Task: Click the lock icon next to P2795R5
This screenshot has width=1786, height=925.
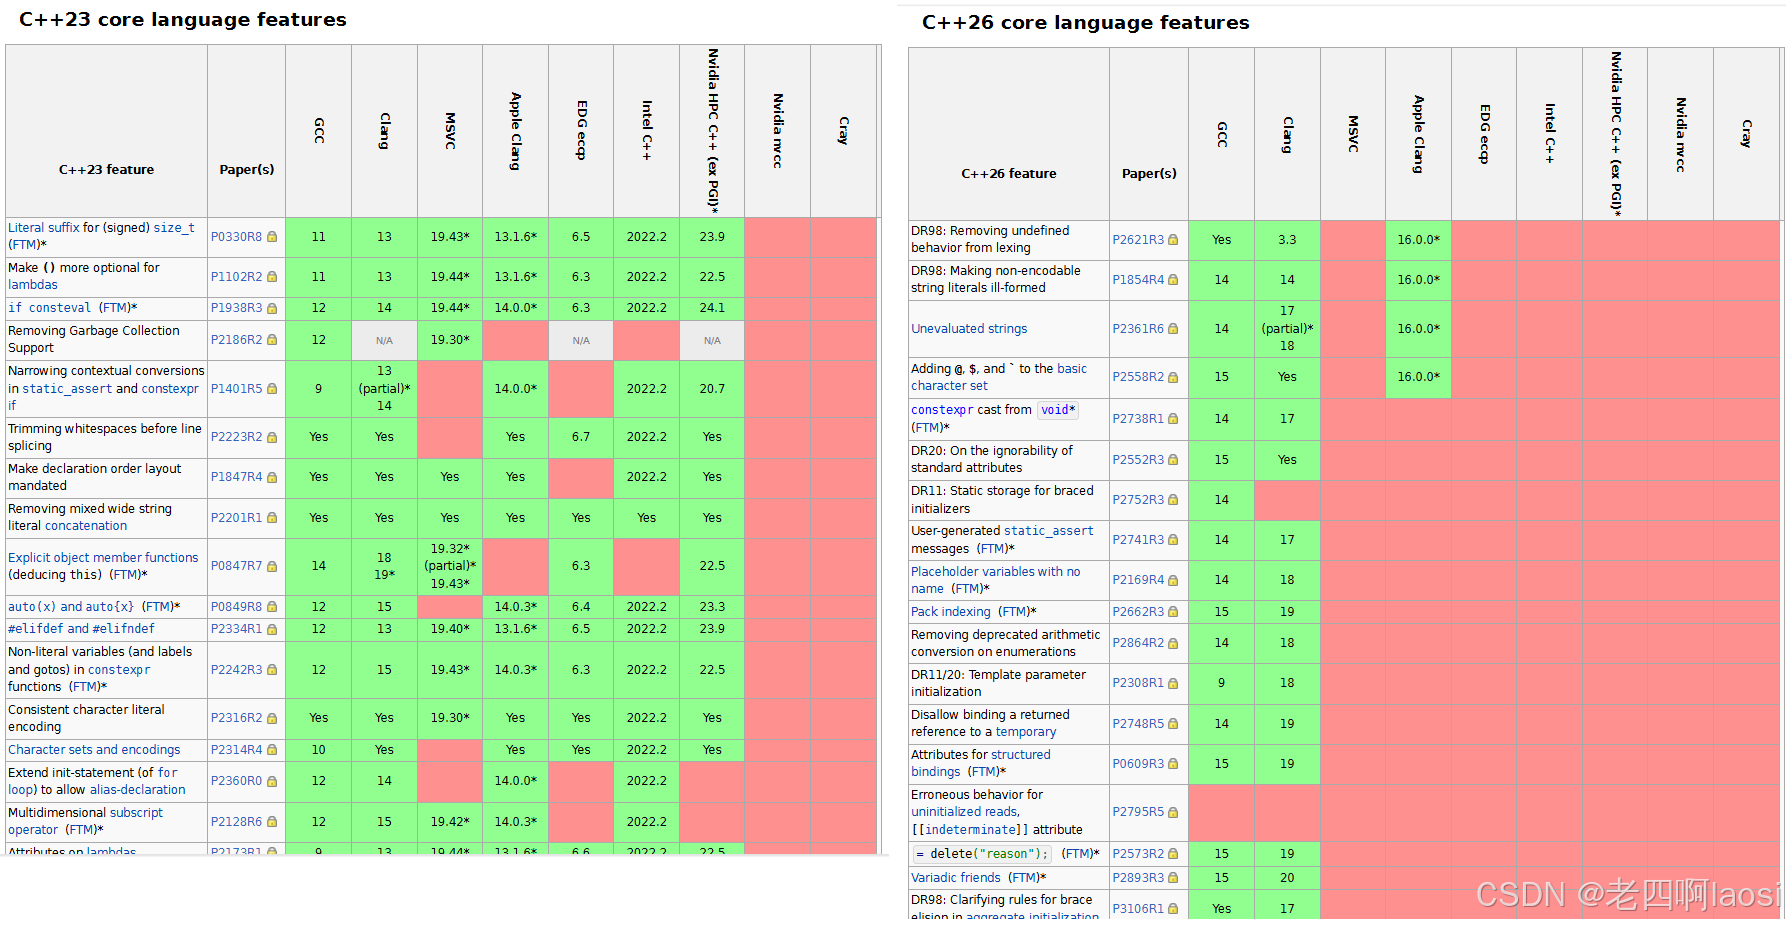Action: [1173, 812]
